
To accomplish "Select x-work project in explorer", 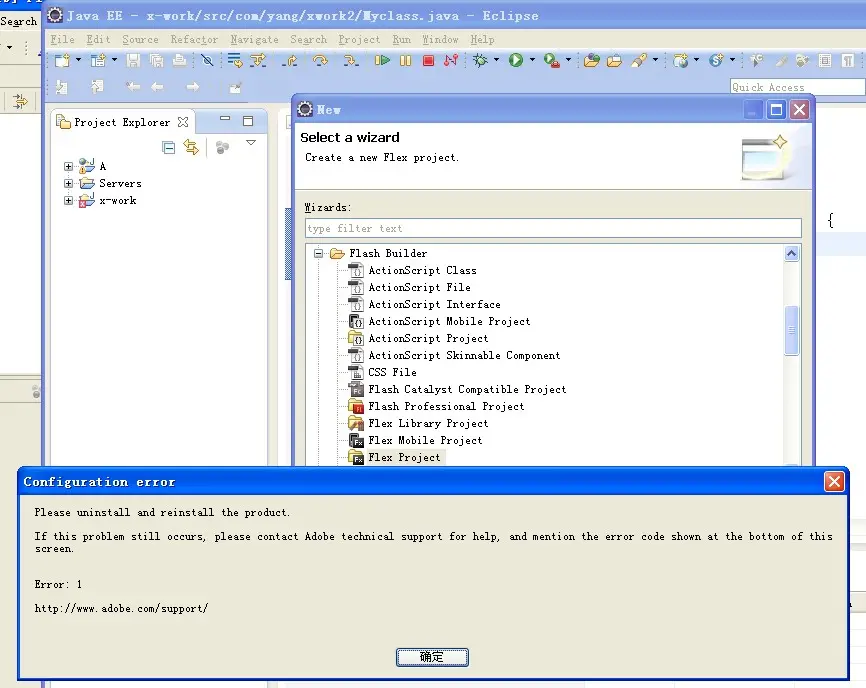I will tap(118, 200).
